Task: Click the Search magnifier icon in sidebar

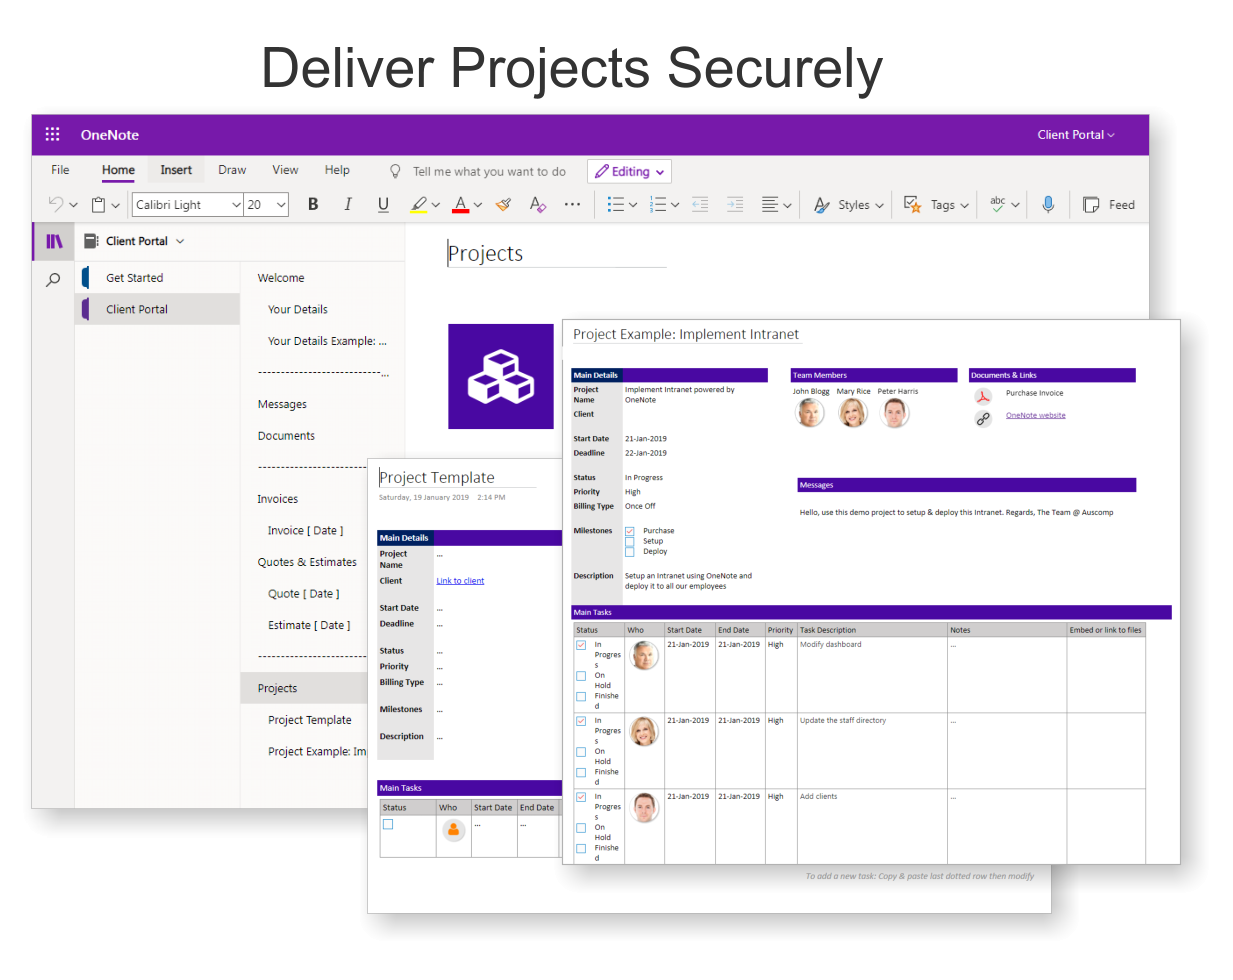Action: (53, 280)
